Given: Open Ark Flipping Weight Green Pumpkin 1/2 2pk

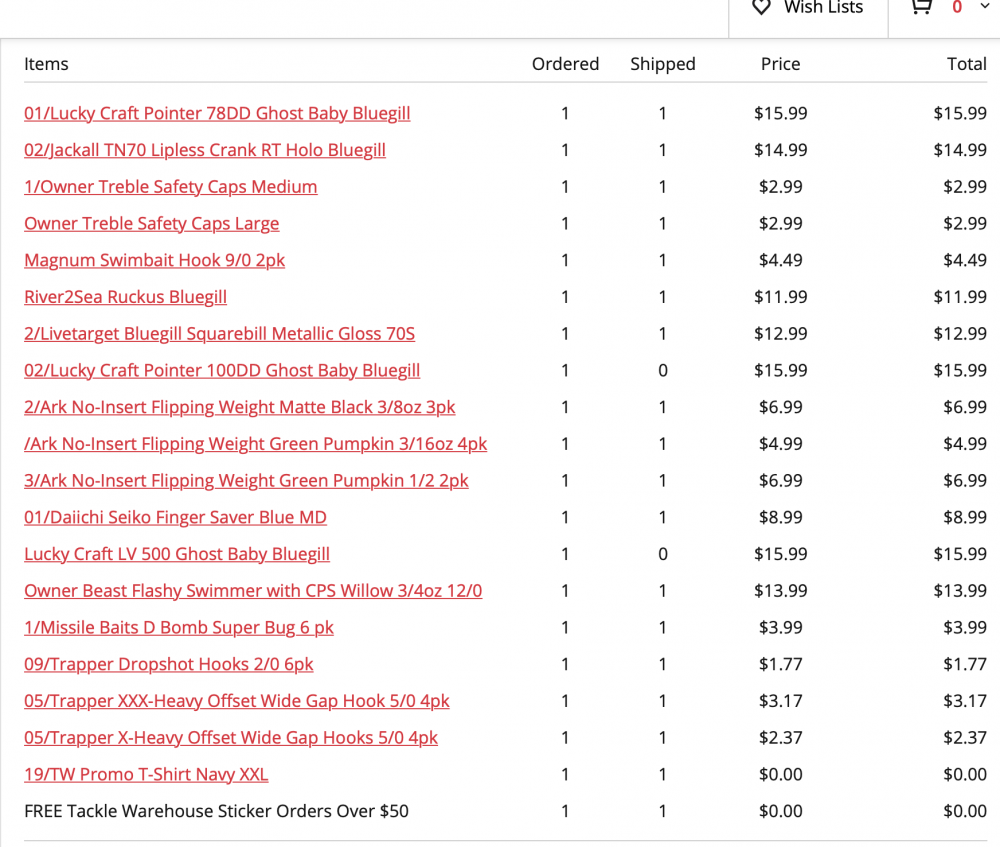Looking at the screenshot, I should 246,481.
